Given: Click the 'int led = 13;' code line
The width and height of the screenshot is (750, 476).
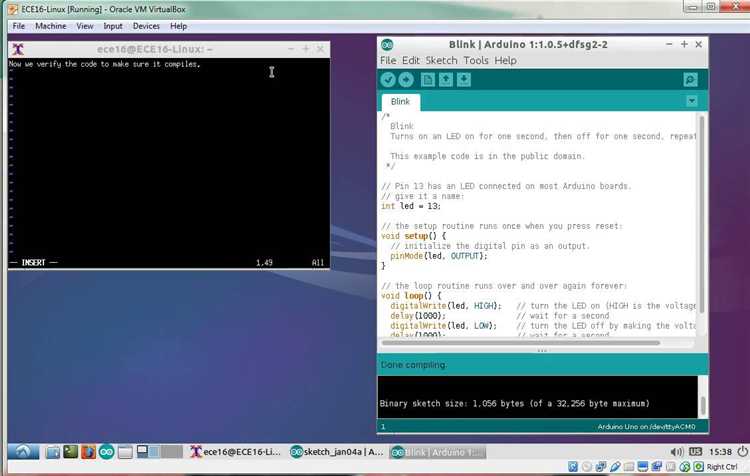Looking at the screenshot, I should [x=411, y=206].
